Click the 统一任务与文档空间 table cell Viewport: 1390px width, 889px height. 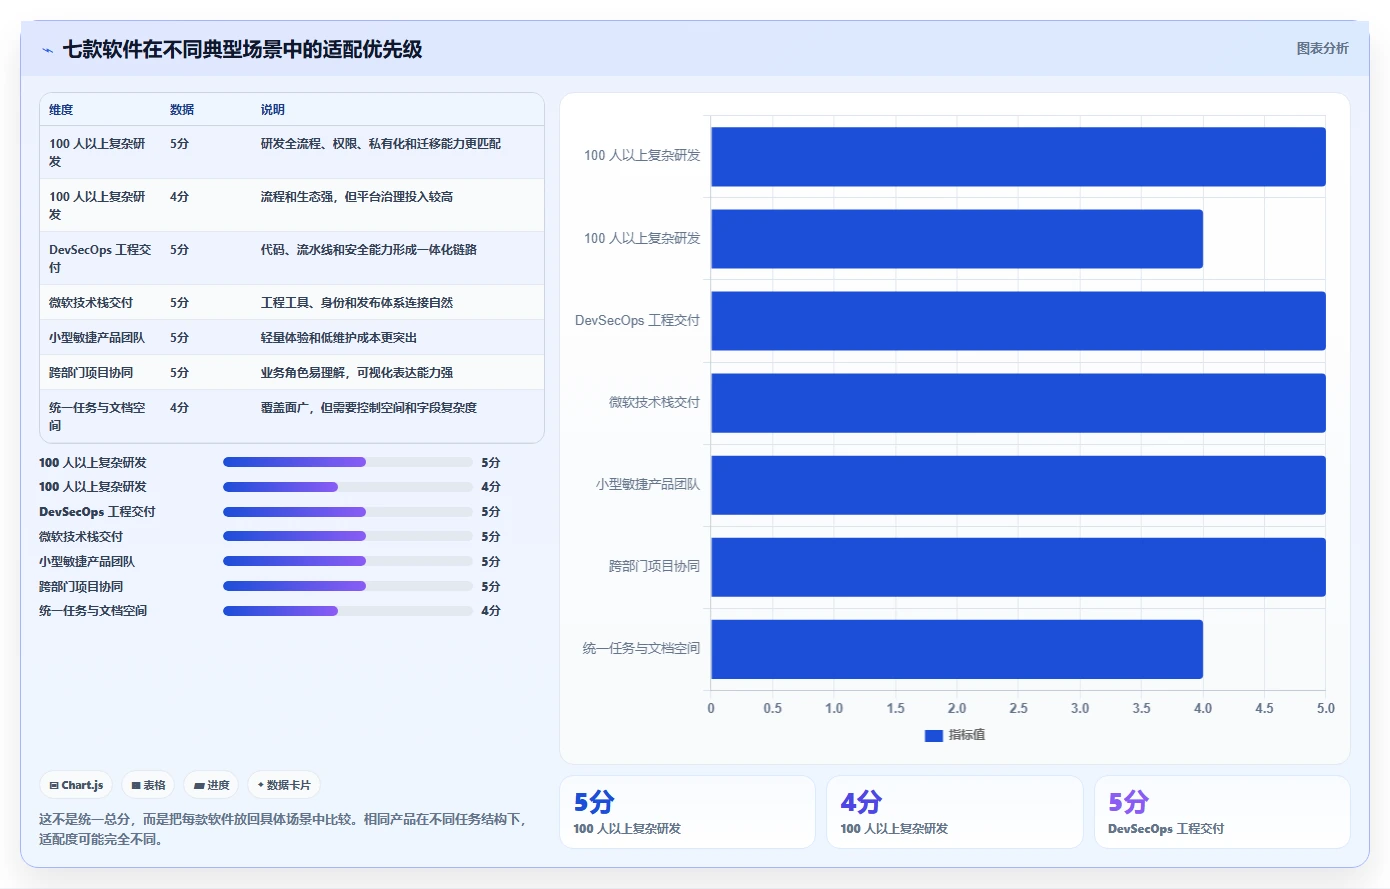pyautogui.click(x=97, y=416)
